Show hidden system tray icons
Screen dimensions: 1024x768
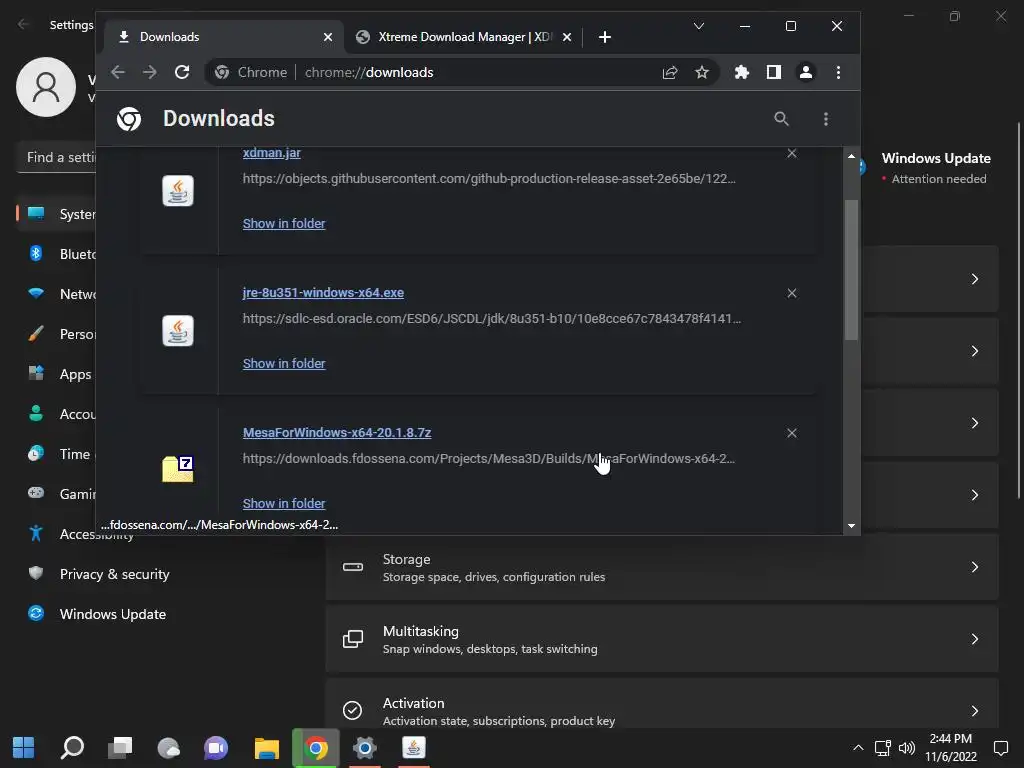tap(858, 748)
